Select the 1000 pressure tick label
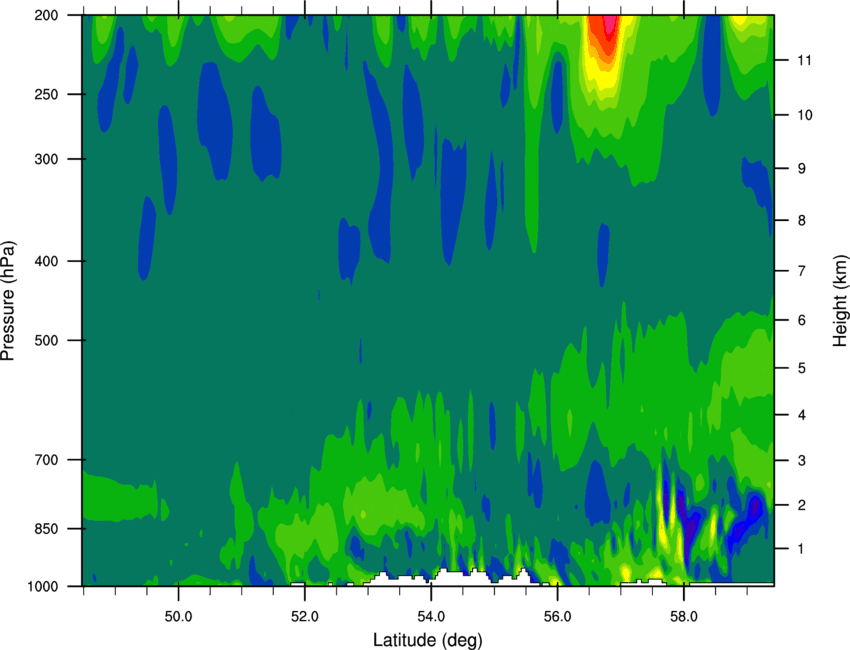The image size is (850, 650). coord(42,586)
